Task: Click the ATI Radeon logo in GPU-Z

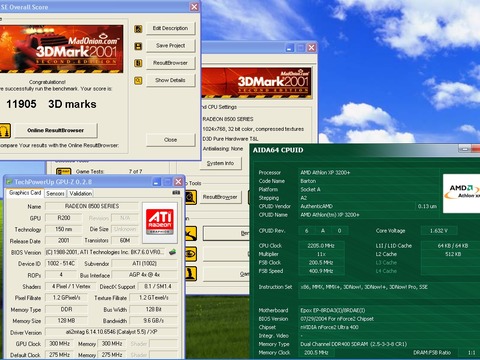Action: 160,222
